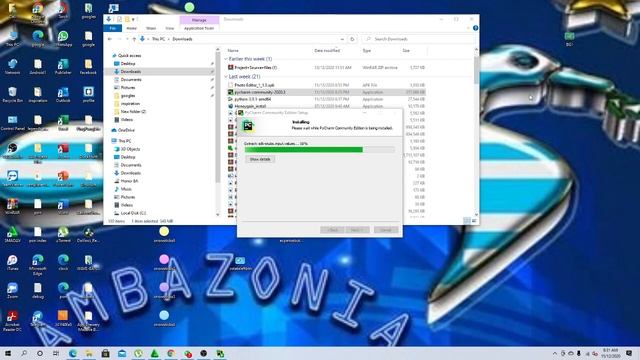Go up one folder level in Explorer
This screenshot has height=360, width=640.
click(x=134, y=39)
